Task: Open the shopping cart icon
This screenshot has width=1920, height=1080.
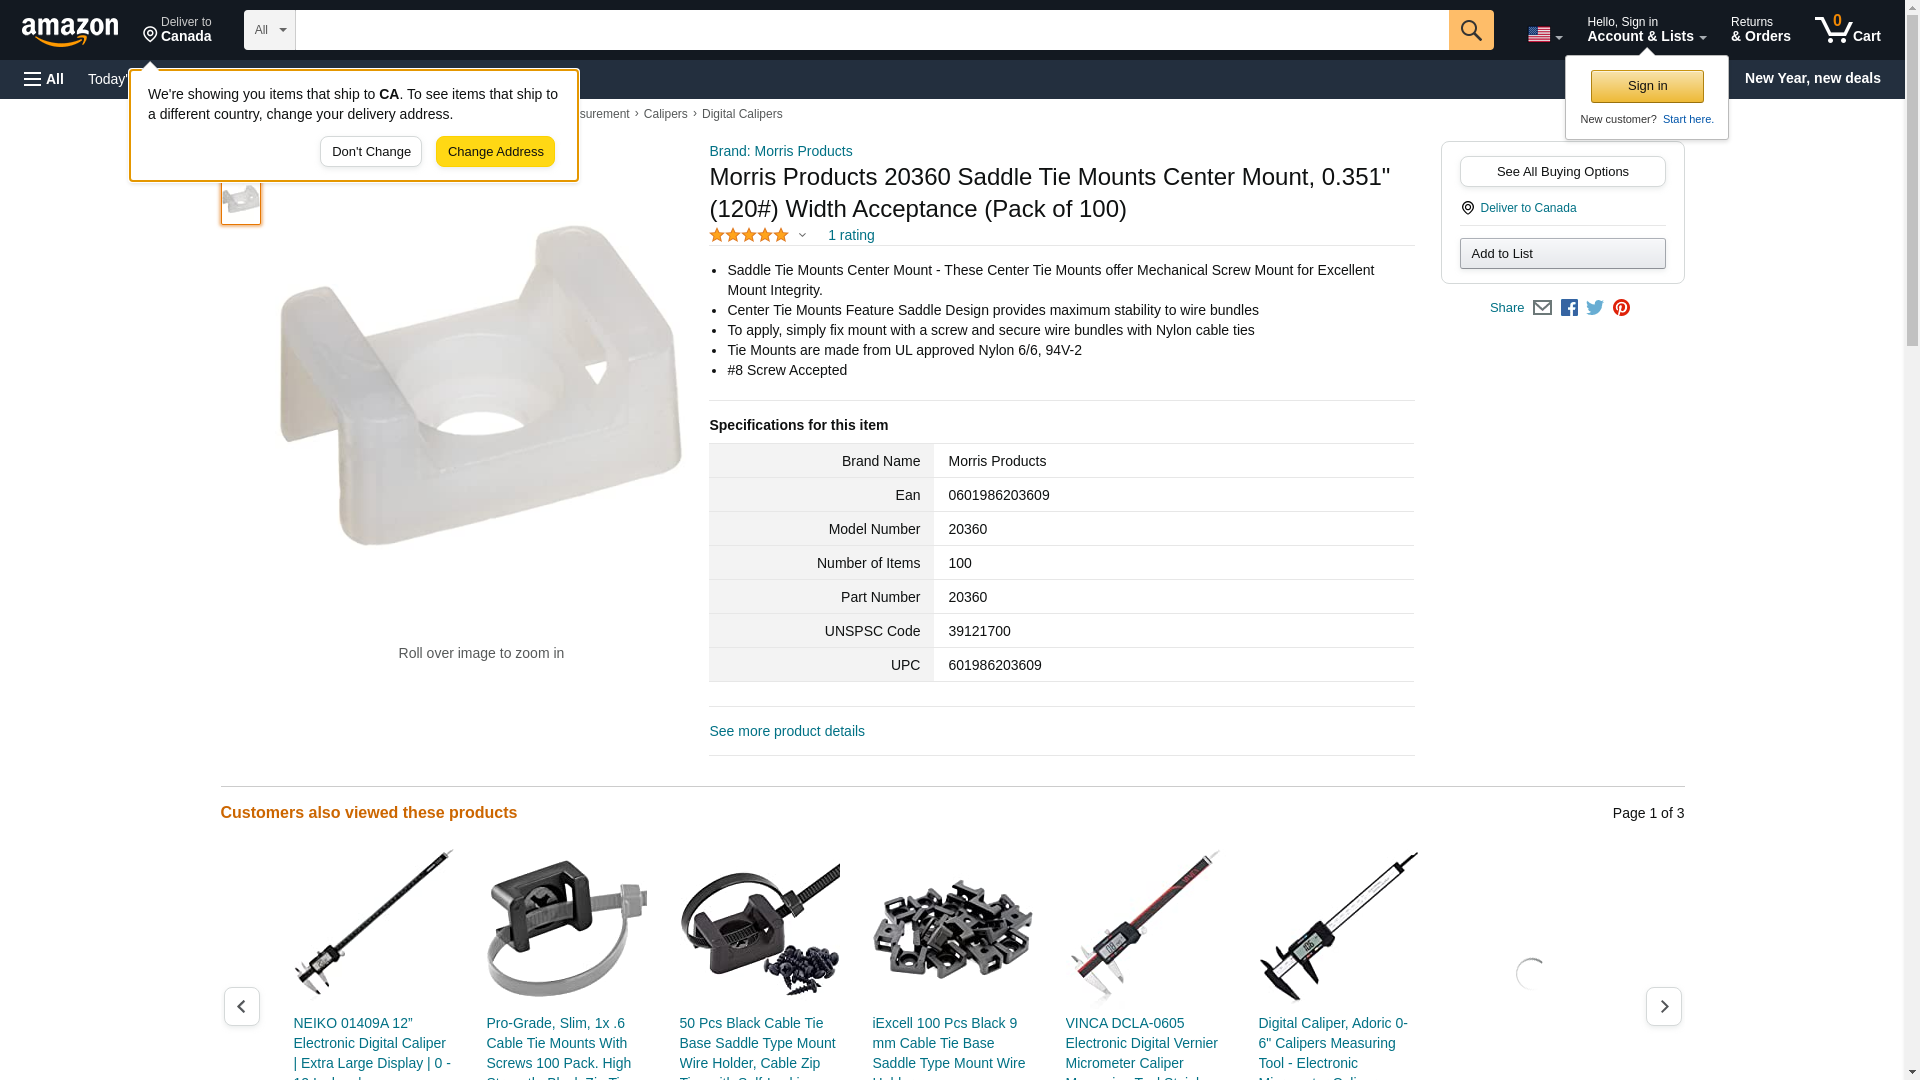Action: (1847, 30)
